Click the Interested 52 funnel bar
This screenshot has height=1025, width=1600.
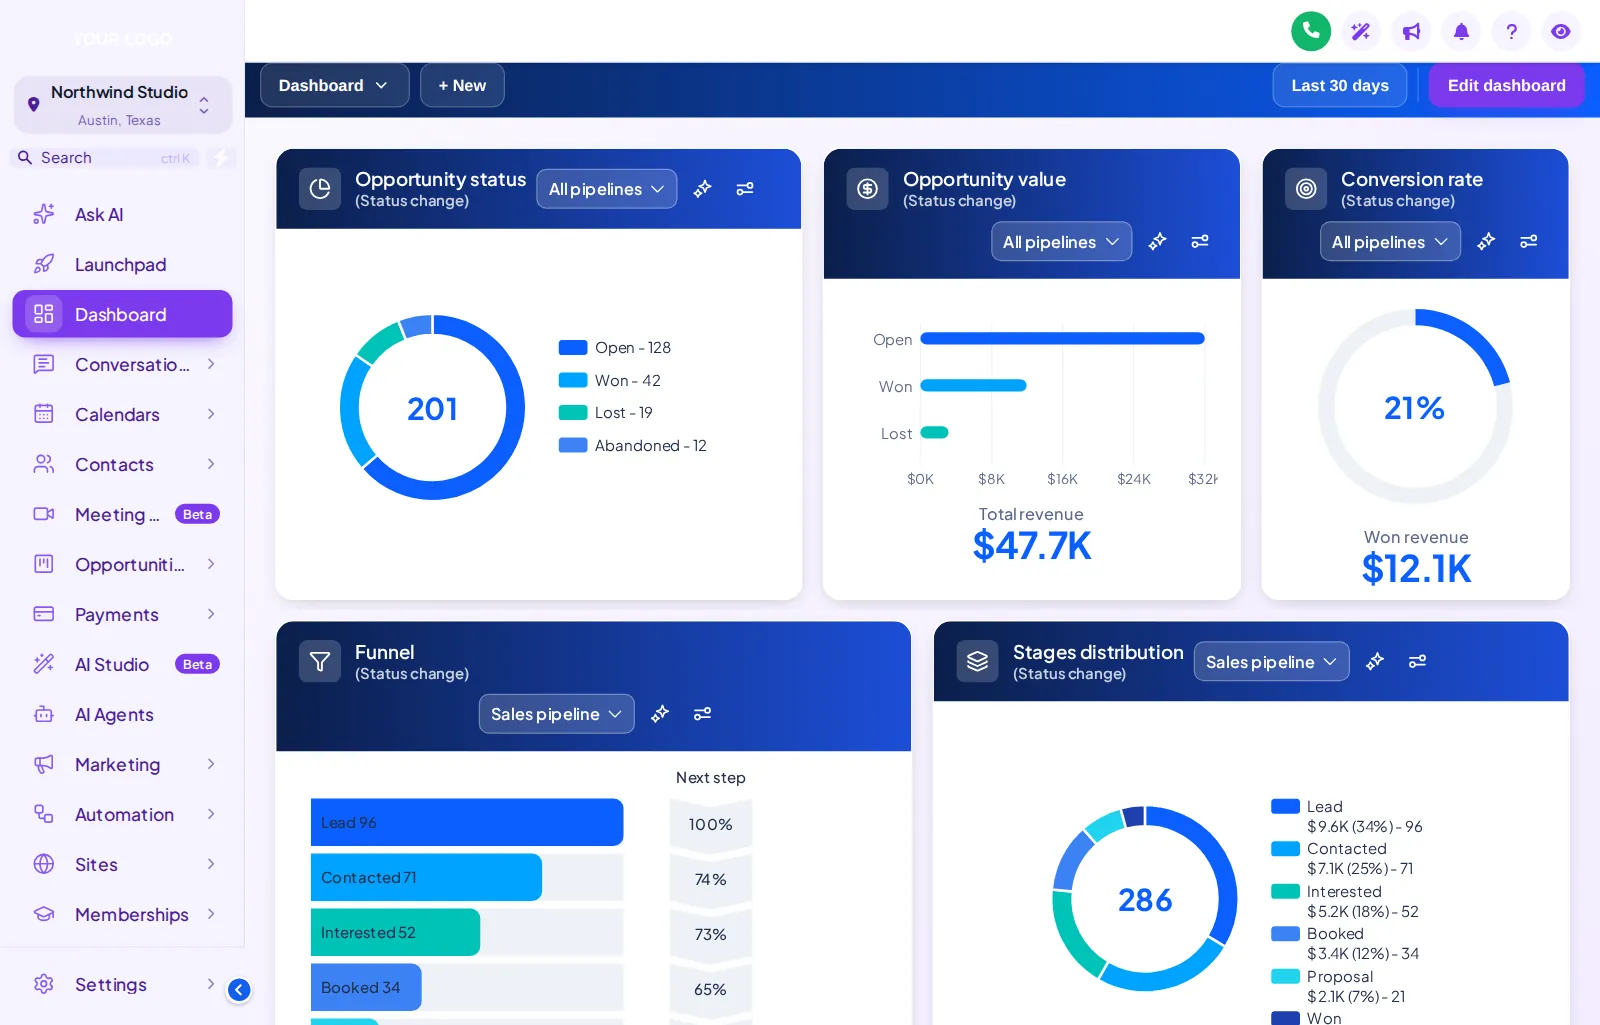tap(395, 932)
